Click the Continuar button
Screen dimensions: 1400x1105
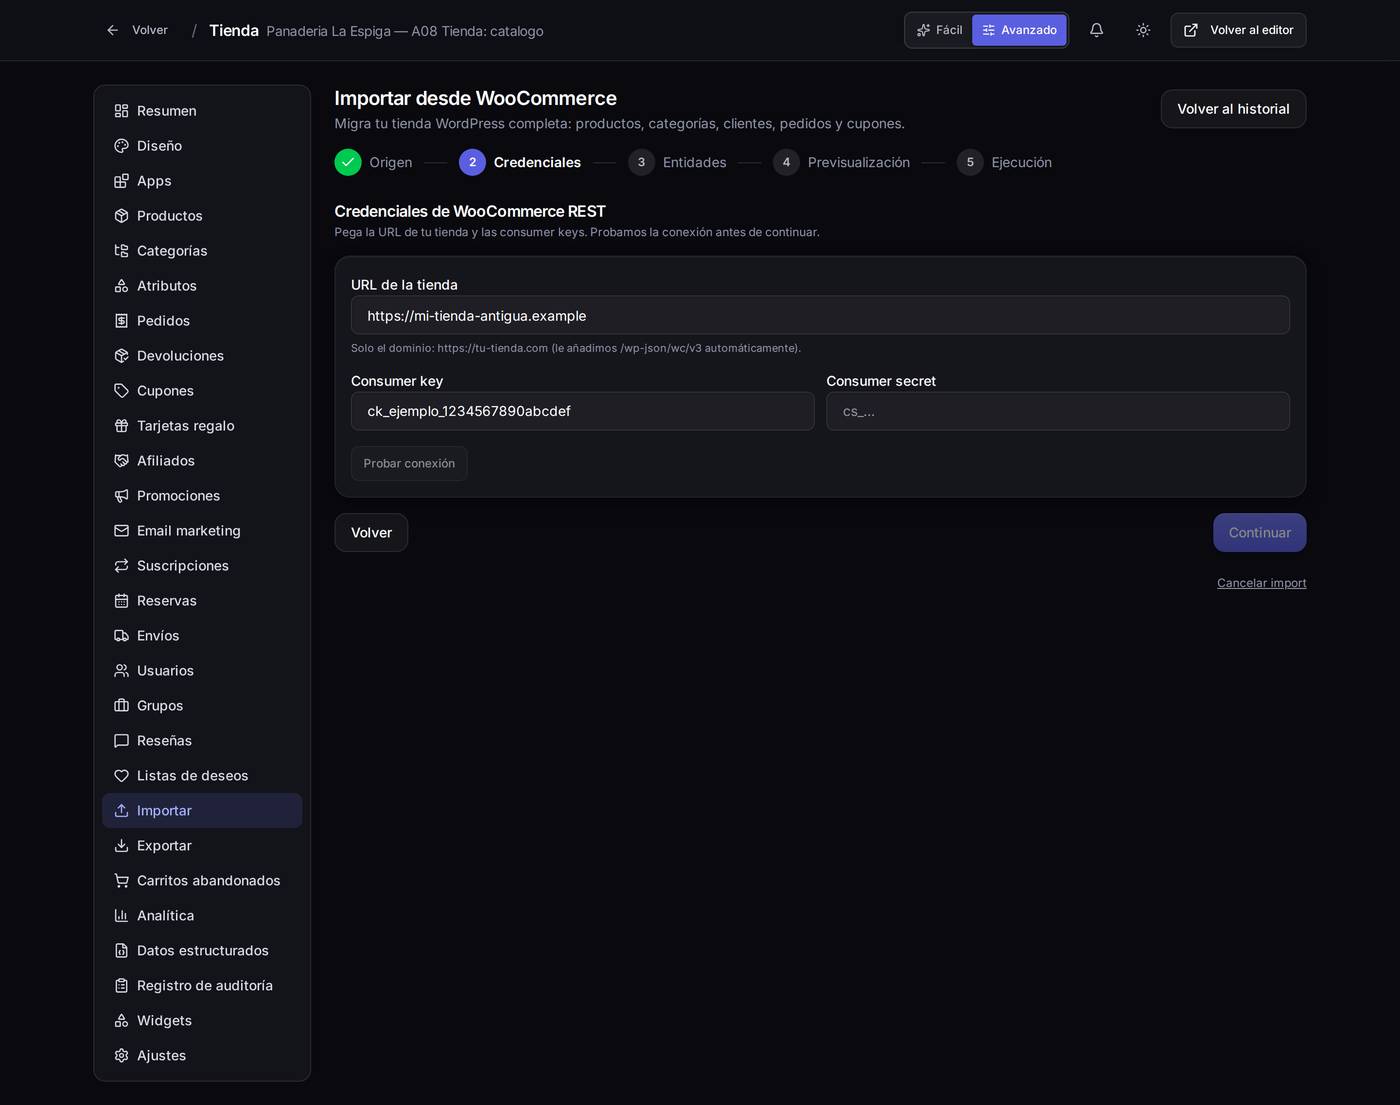pyautogui.click(x=1259, y=533)
